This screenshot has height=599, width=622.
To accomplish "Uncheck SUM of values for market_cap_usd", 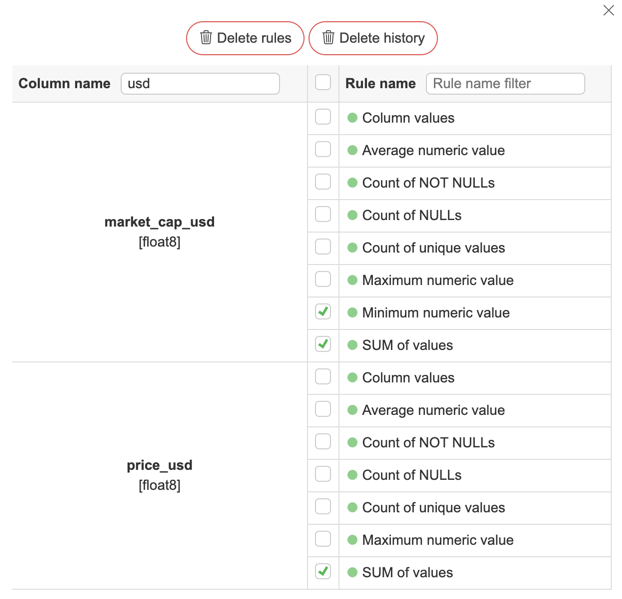I will point(323,344).
